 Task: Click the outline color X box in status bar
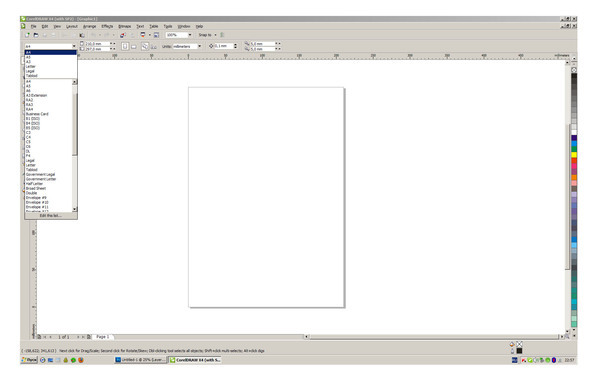(x=519, y=344)
